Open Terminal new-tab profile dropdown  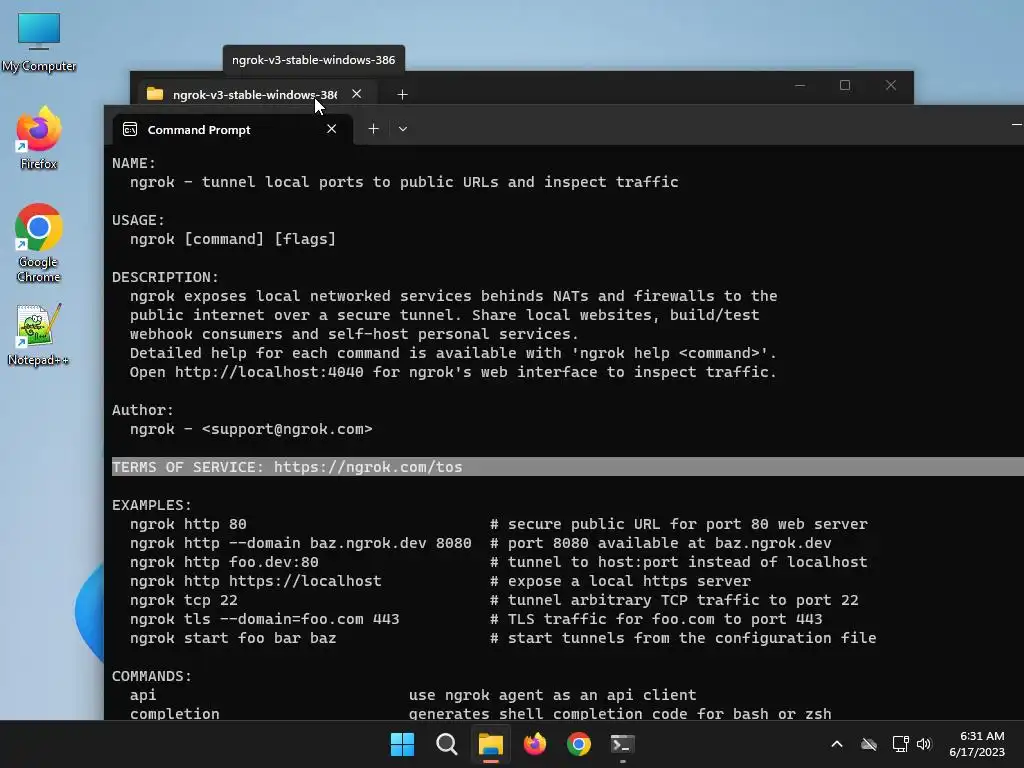(x=403, y=129)
